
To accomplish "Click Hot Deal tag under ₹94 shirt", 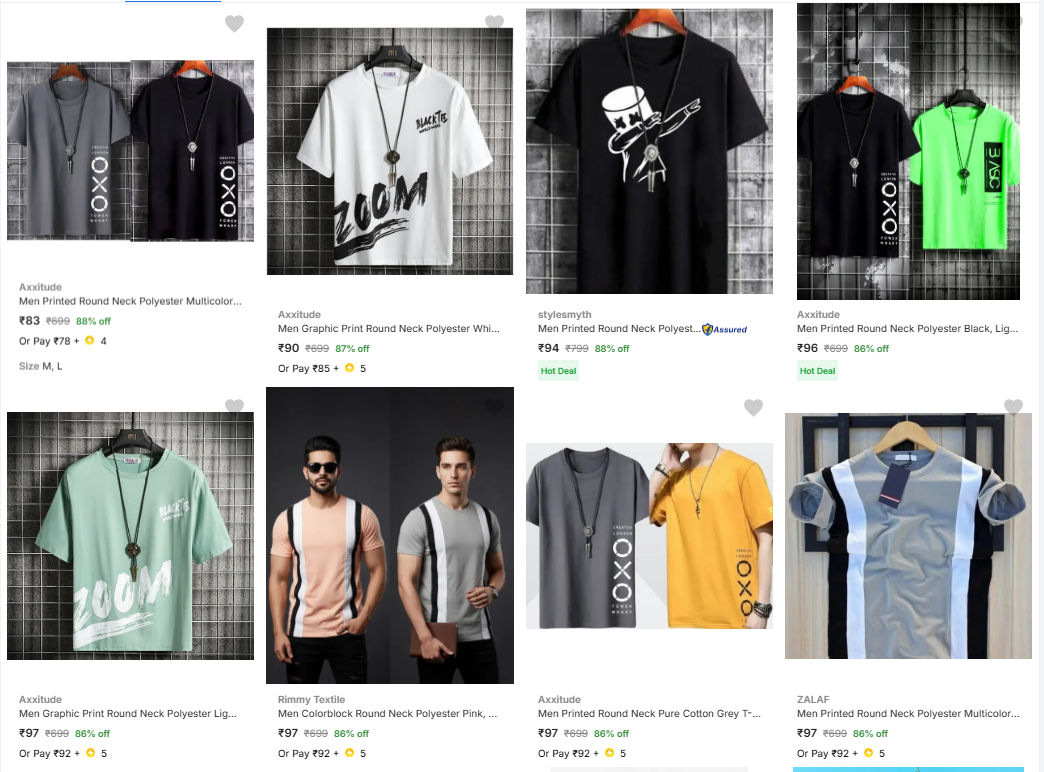I will pyautogui.click(x=559, y=371).
